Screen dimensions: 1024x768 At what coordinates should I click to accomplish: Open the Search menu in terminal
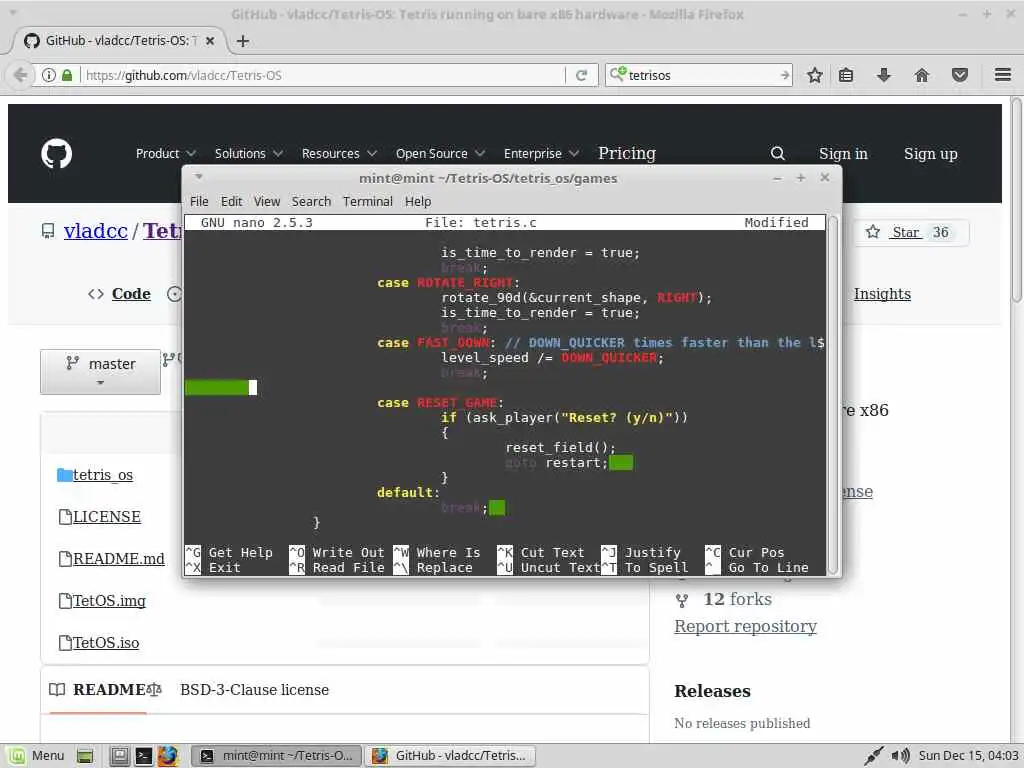pos(311,201)
